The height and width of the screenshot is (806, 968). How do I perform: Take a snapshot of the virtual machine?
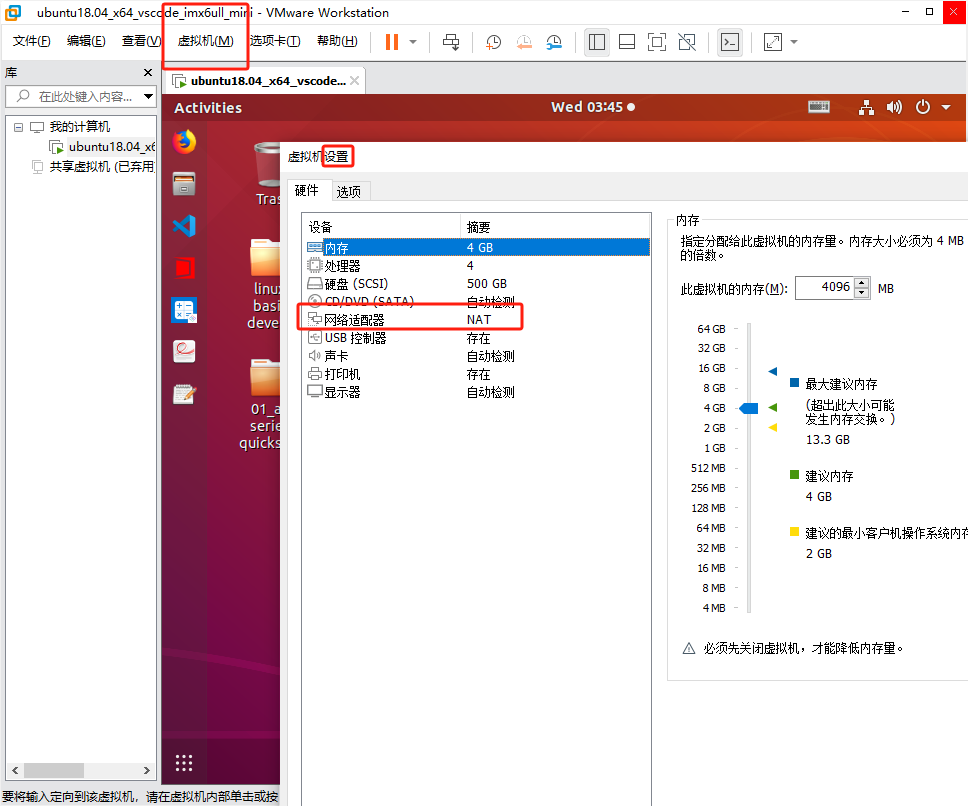[493, 42]
